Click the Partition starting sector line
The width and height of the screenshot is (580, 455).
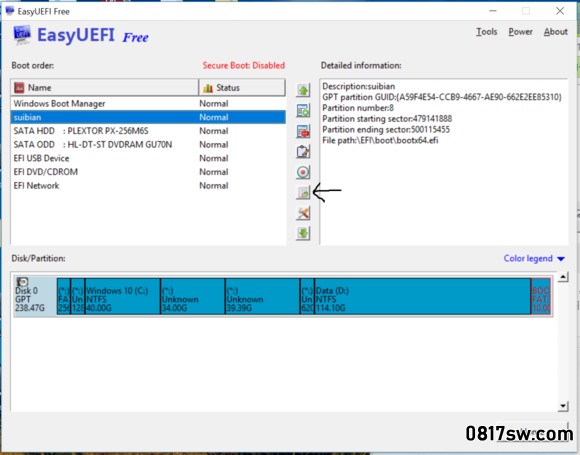point(387,119)
